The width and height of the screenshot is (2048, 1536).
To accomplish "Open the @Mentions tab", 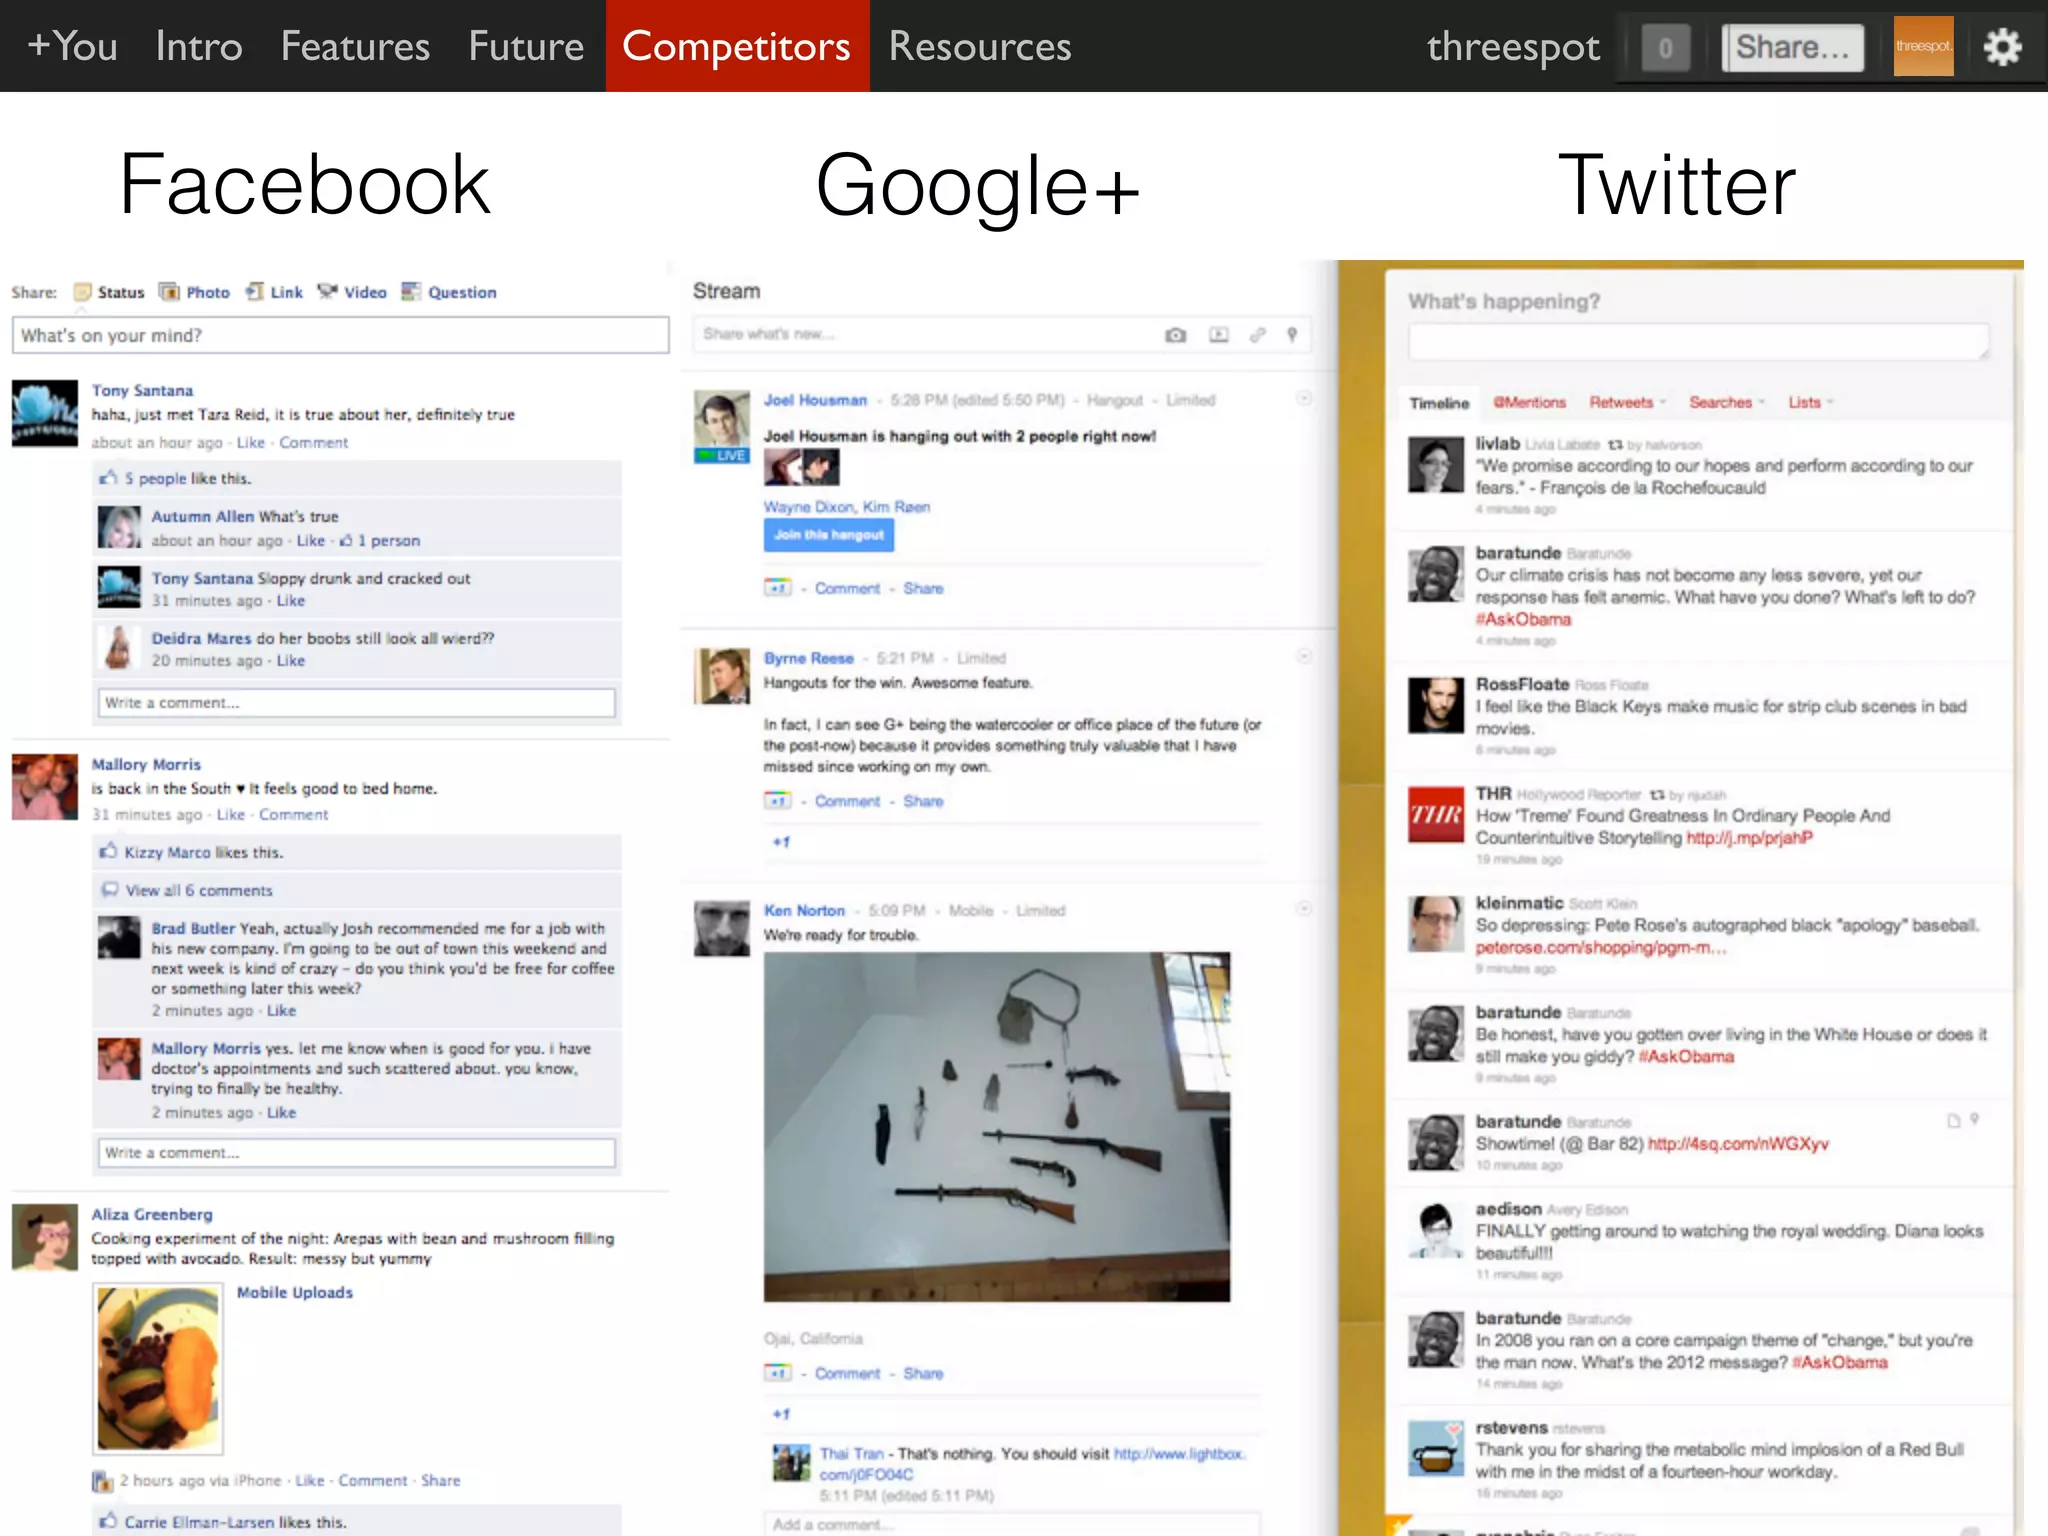I will coord(1530,402).
